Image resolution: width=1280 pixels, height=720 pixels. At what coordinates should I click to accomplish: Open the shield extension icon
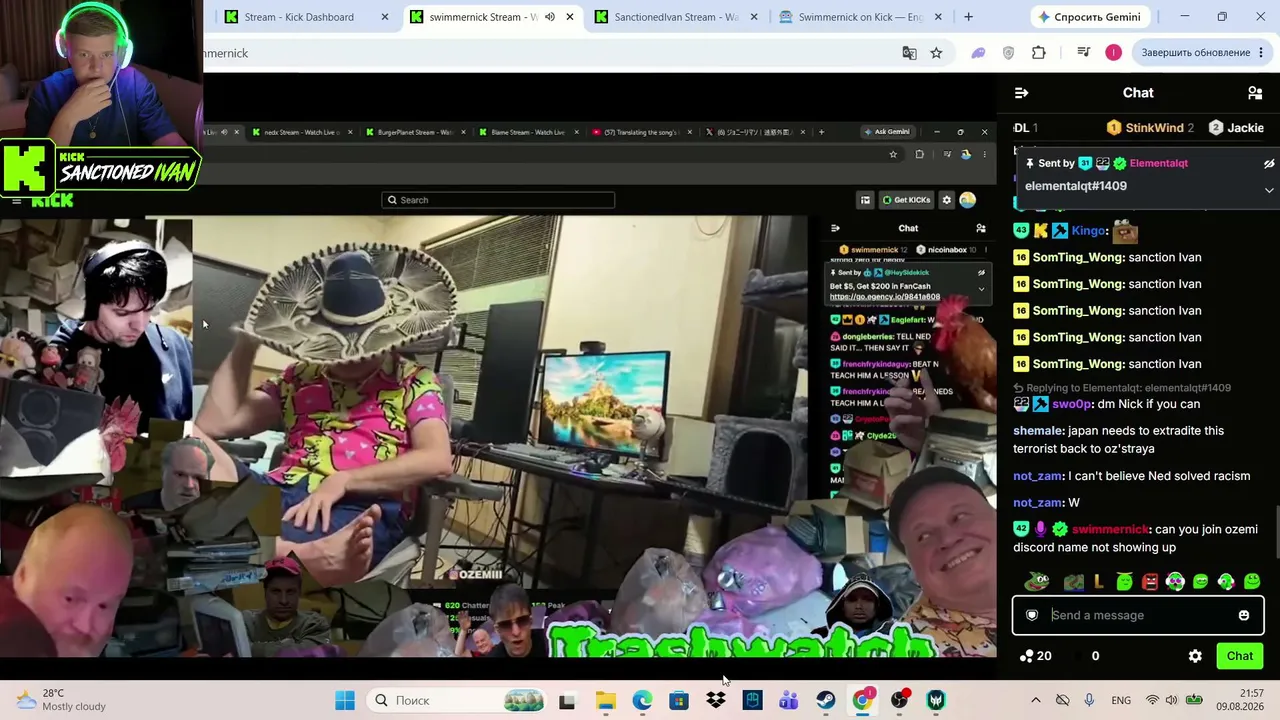[1008, 53]
